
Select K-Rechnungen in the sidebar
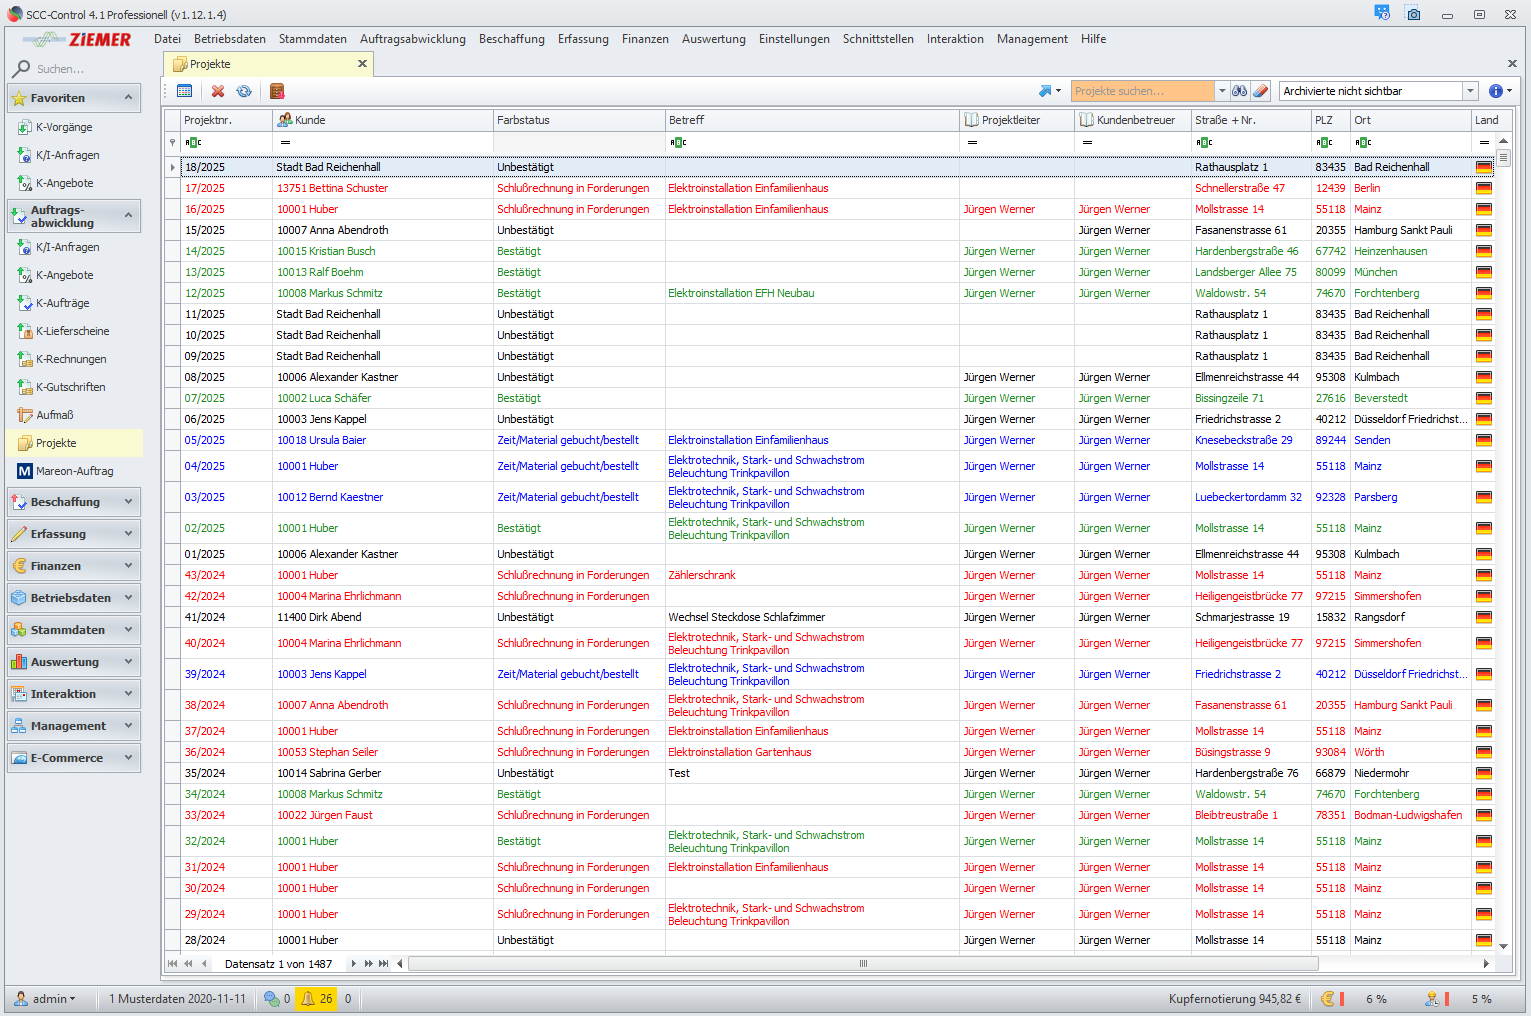click(71, 359)
